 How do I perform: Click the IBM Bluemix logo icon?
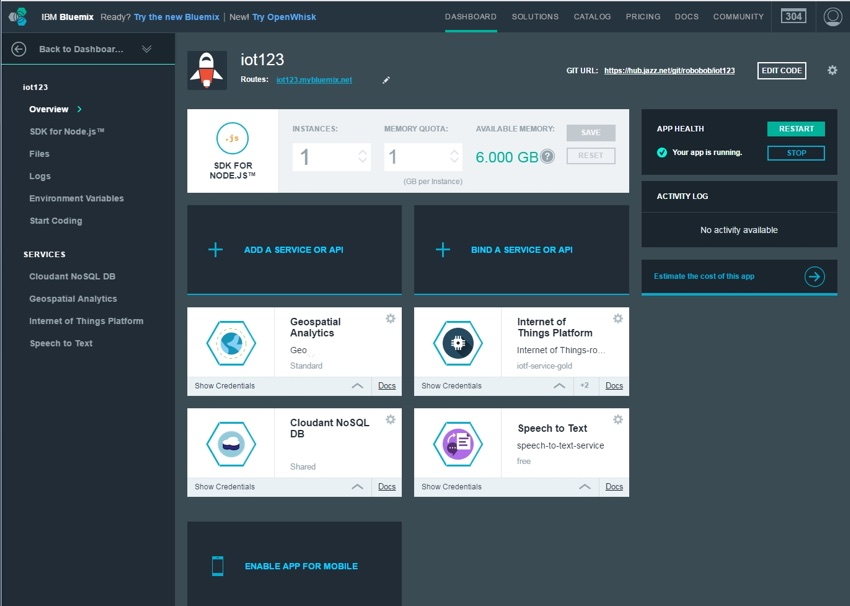point(18,17)
